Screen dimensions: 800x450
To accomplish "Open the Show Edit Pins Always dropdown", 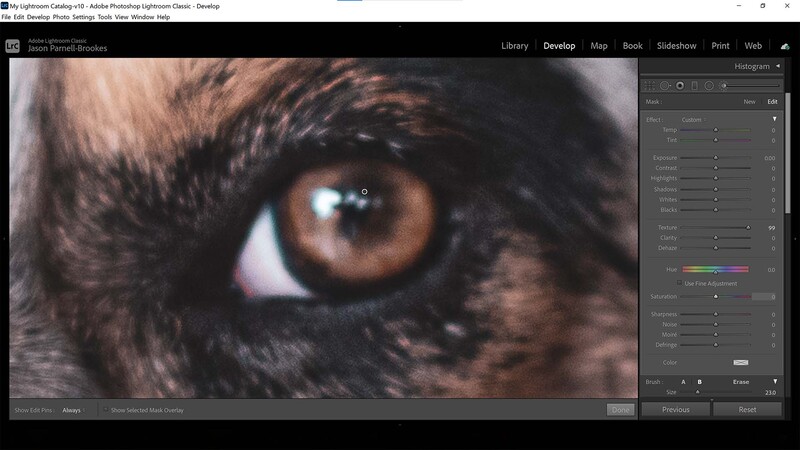I will 73,410.
